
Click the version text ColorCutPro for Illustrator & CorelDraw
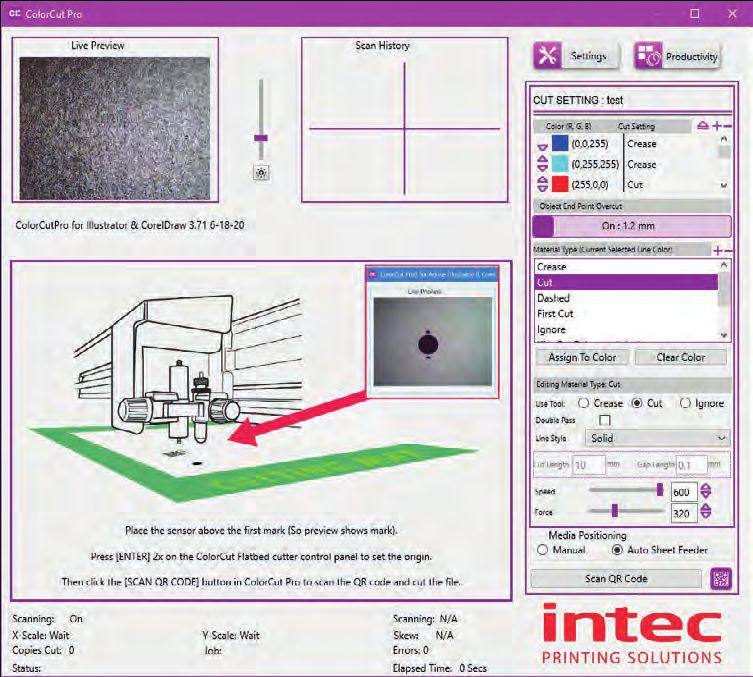(x=130, y=225)
